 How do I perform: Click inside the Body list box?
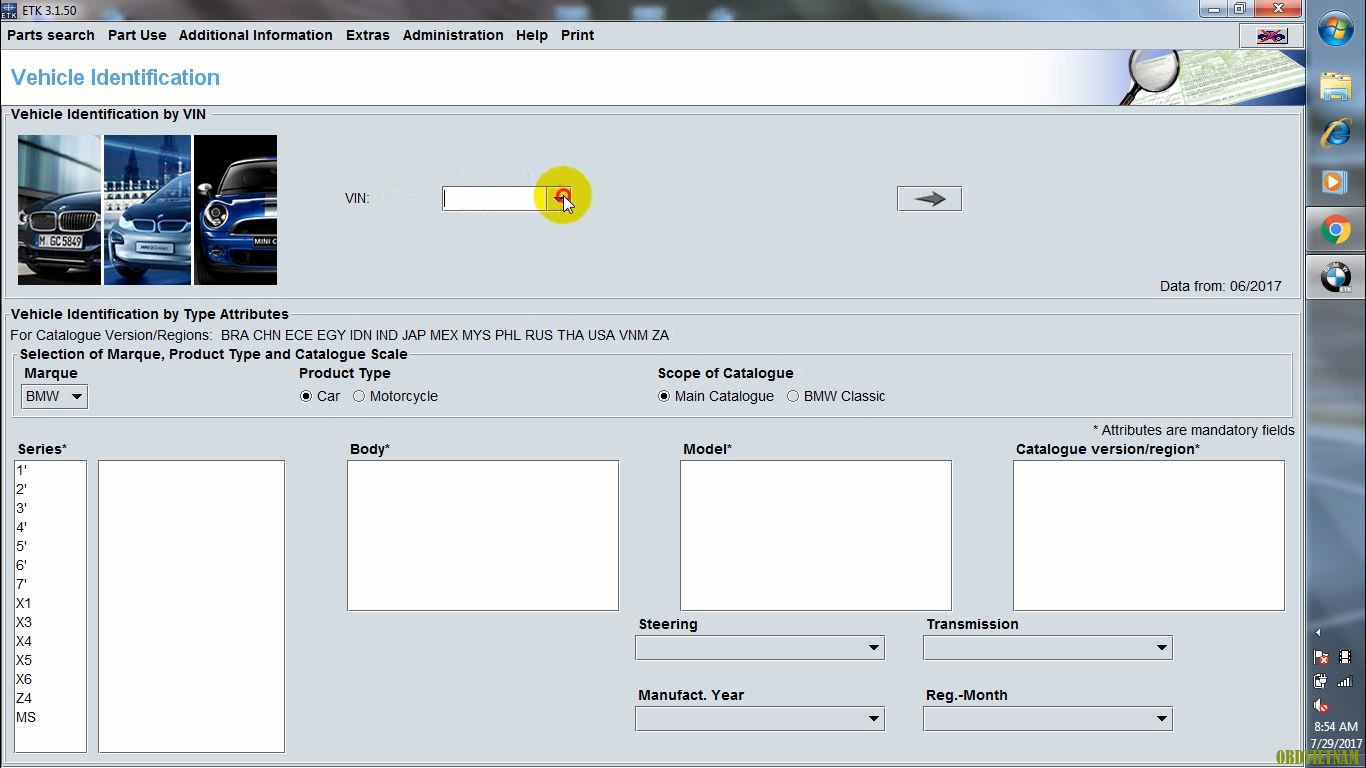(483, 535)
